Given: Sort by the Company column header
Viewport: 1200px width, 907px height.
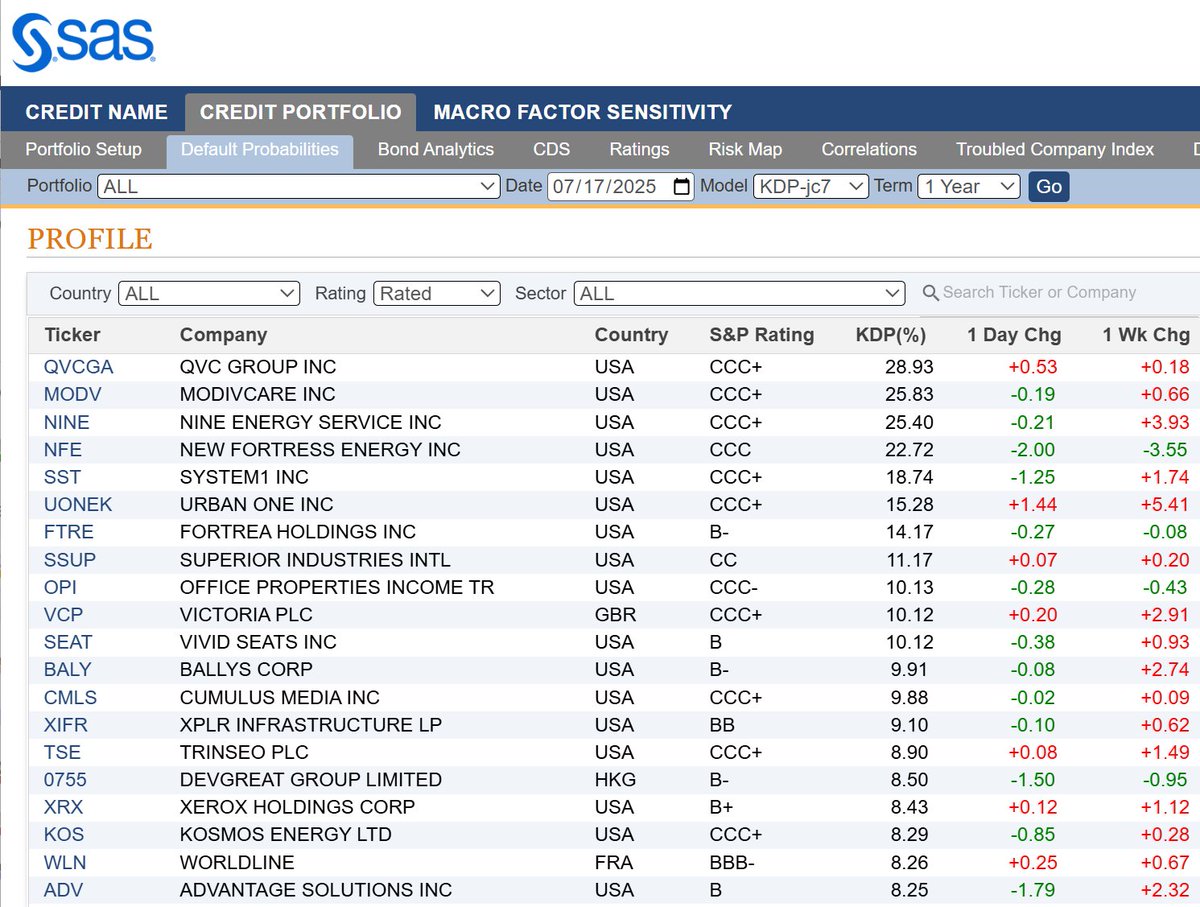Looking at the screenshot, I should point(223,335).
